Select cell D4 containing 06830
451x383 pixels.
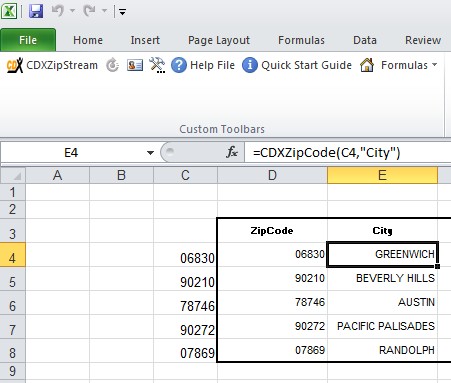(x=272, y=255)
